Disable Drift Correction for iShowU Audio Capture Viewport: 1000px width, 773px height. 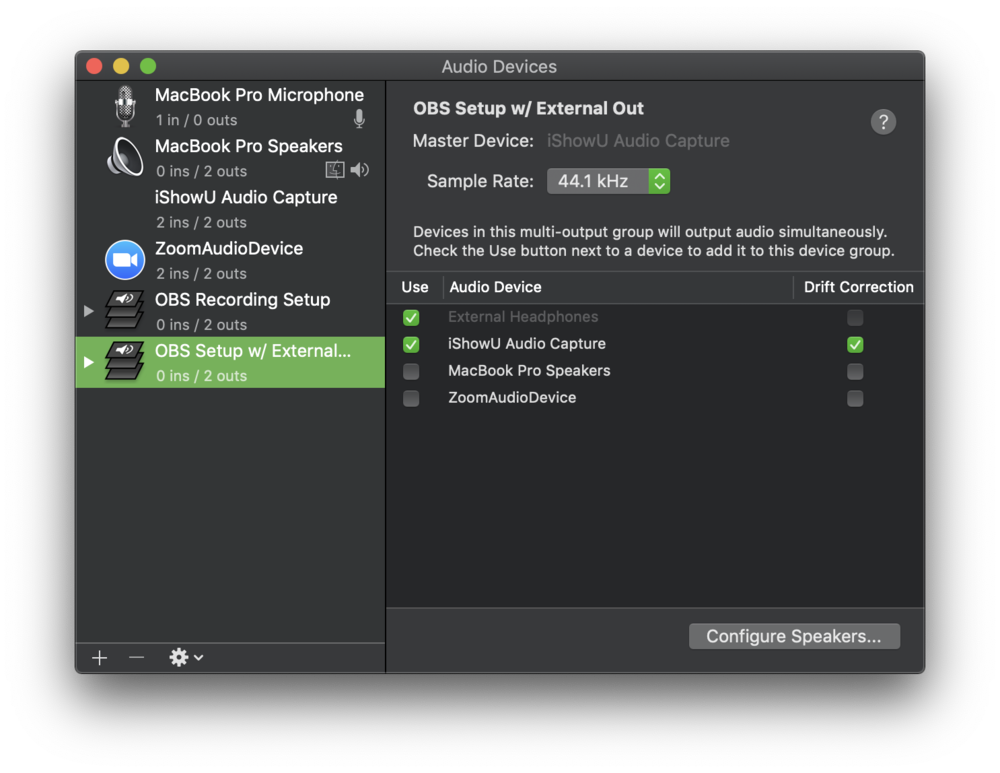(855, 344)
